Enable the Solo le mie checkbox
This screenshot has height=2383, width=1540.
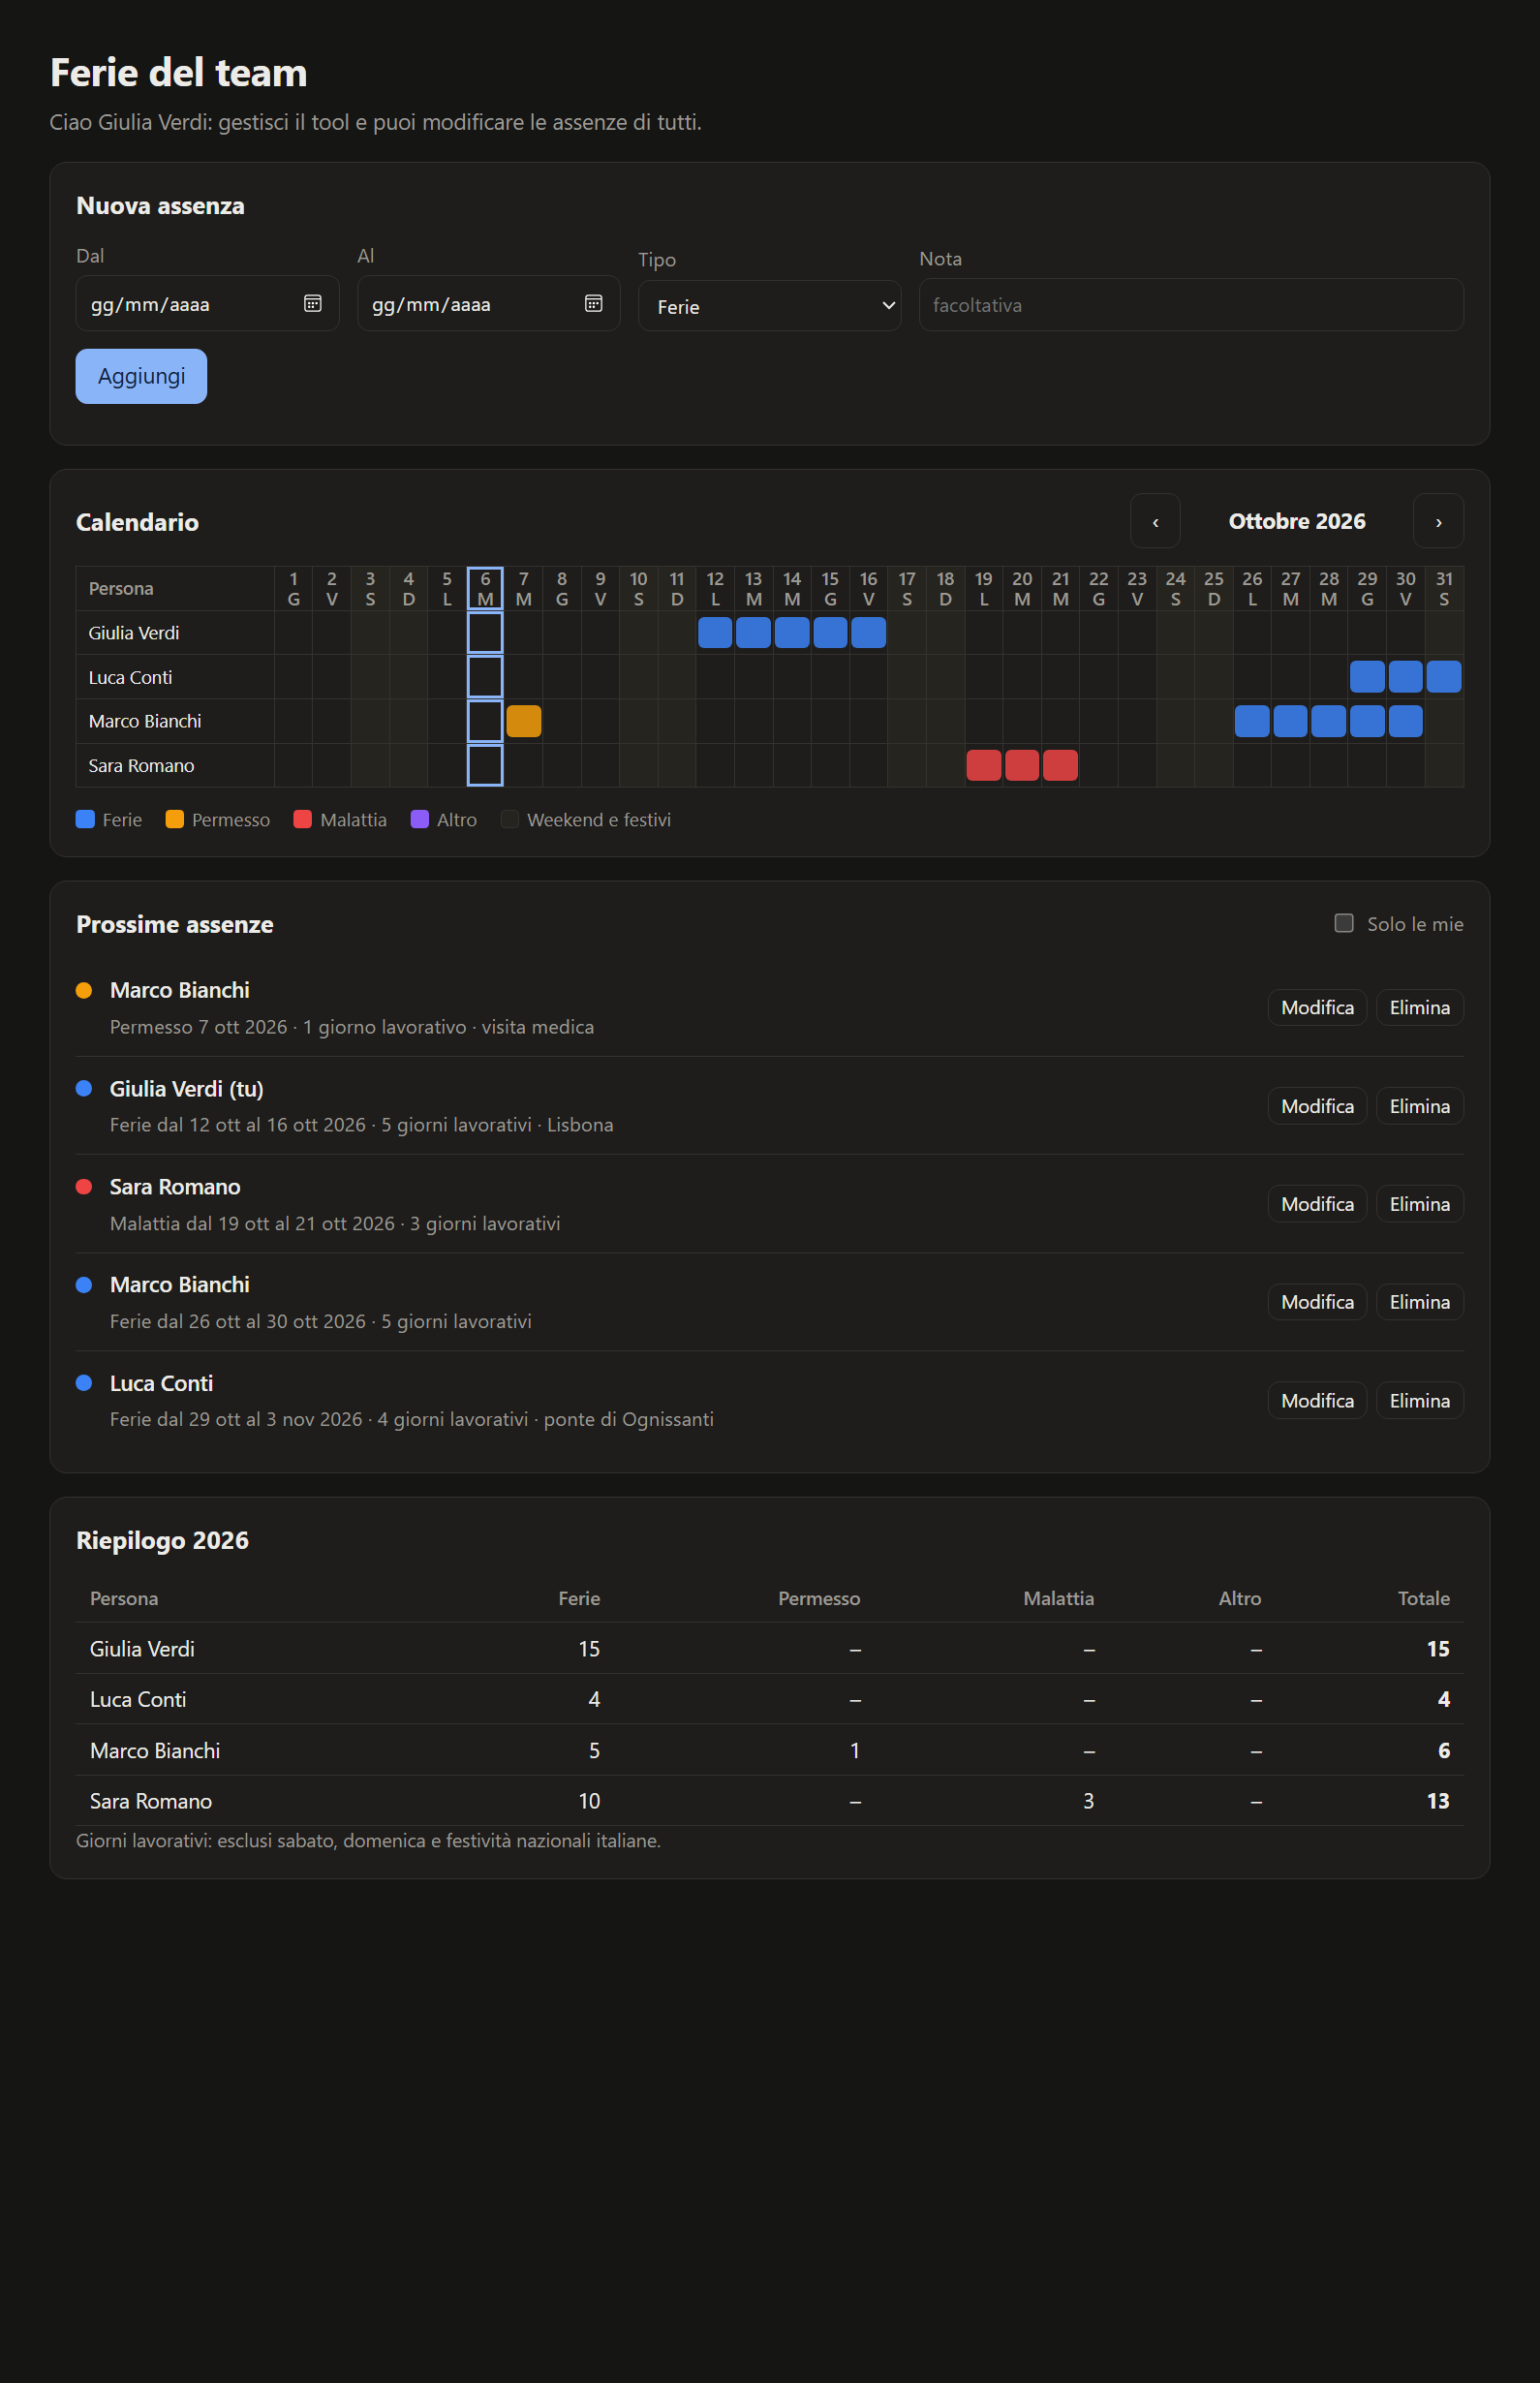pos(1344,923)
